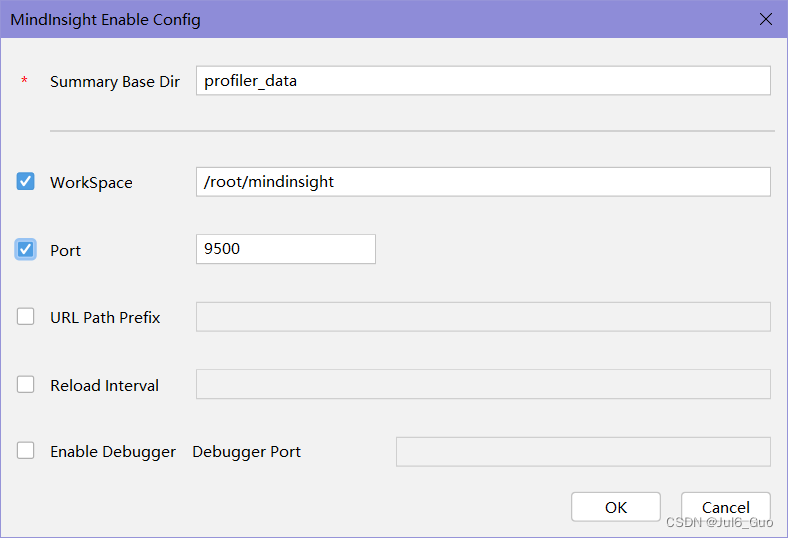
Task: Click the Debugger Port text field
Action: click(583, 452)
